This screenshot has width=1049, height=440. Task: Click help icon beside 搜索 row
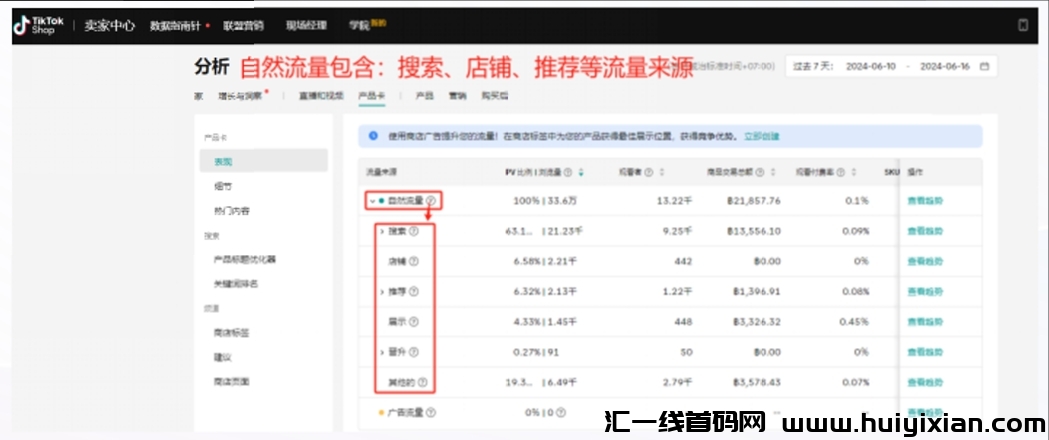(x=413, y=231)
